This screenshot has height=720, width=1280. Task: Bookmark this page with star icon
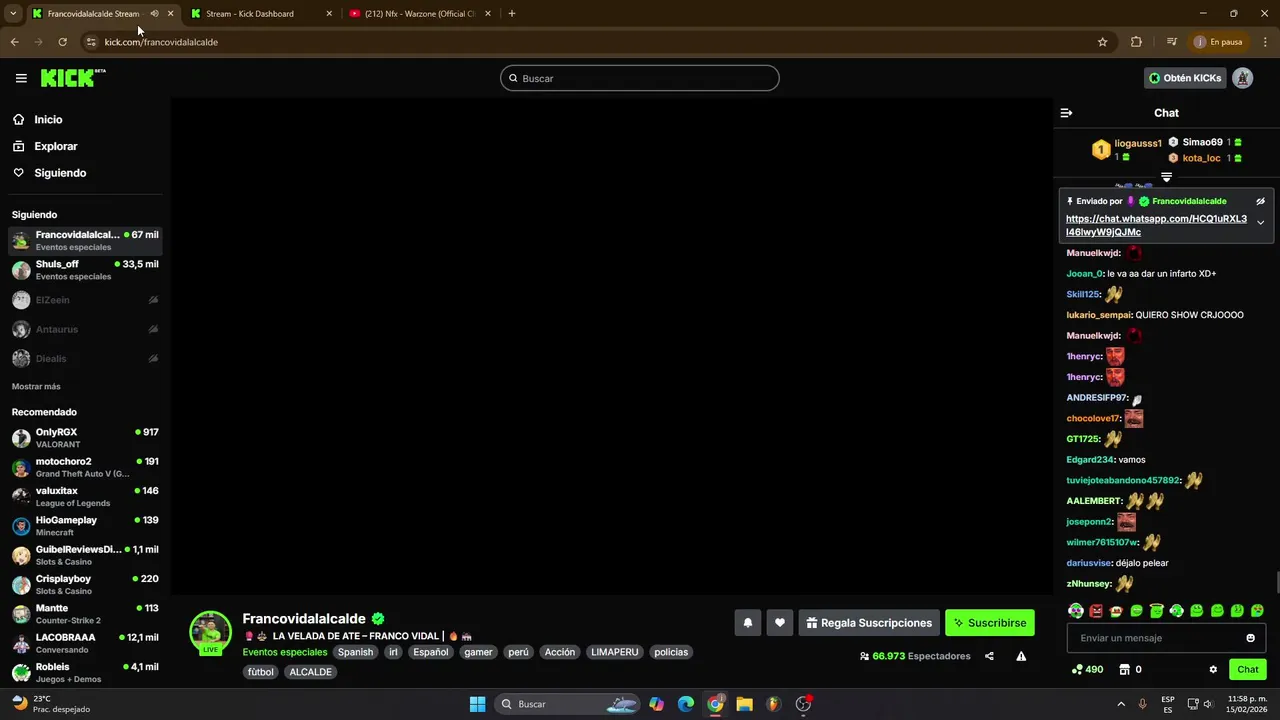pos(1102,42)
